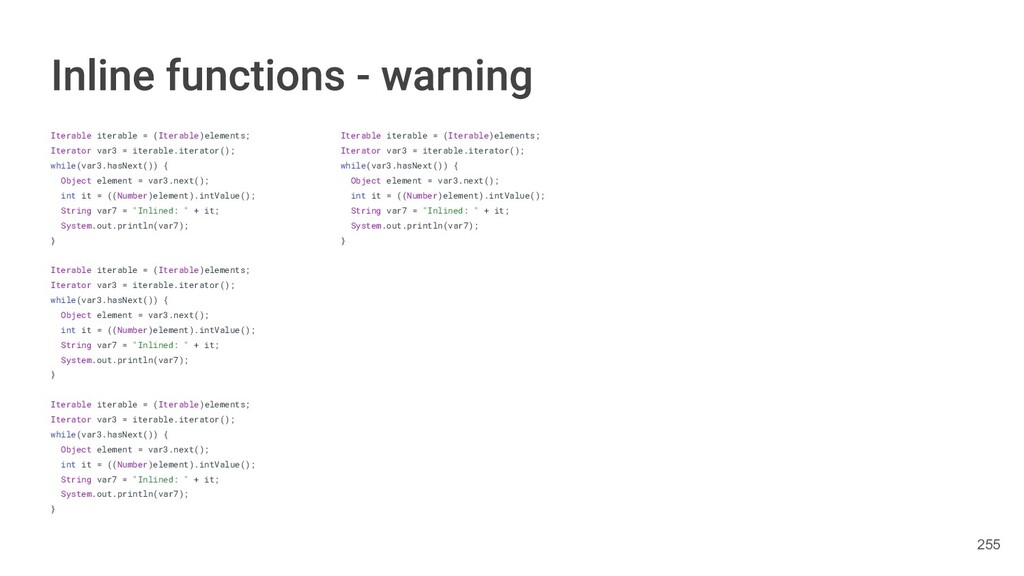The image size is (1024, 576).
Task: Click 'System.out.println(var7);' in top-left block
Action: tap(124, 226)
